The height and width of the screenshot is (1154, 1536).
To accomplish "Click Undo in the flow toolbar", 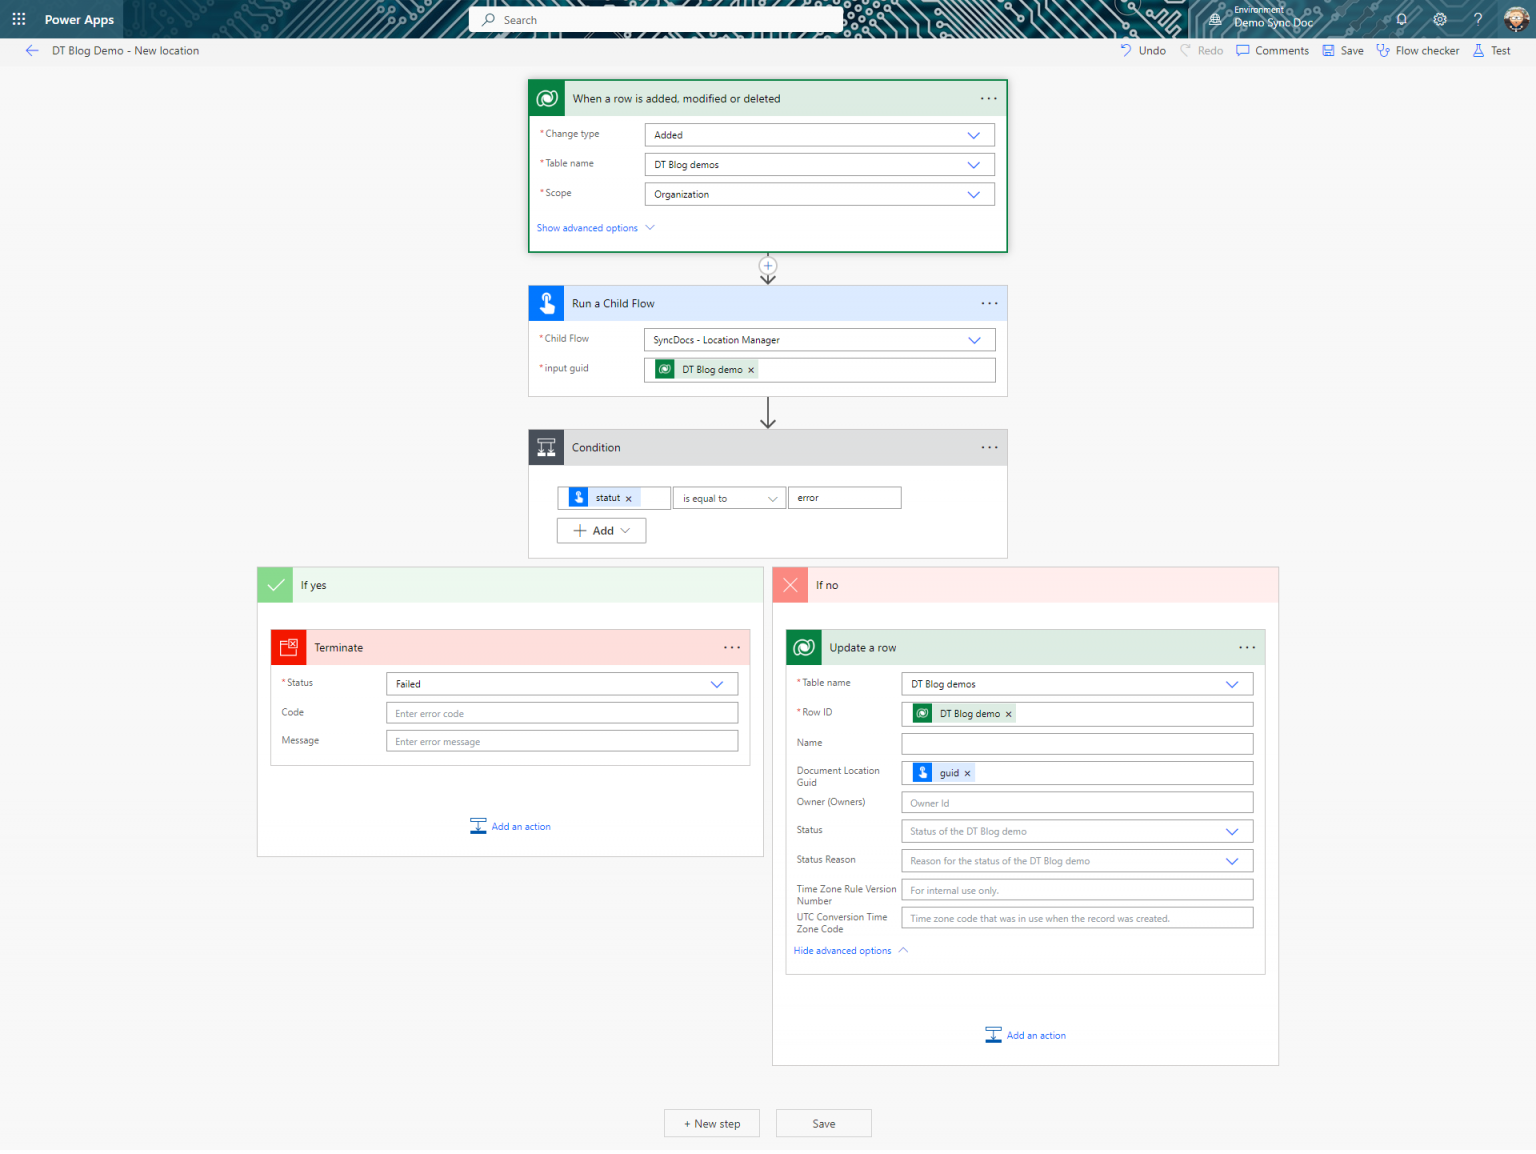I will tap(1142, 50).
